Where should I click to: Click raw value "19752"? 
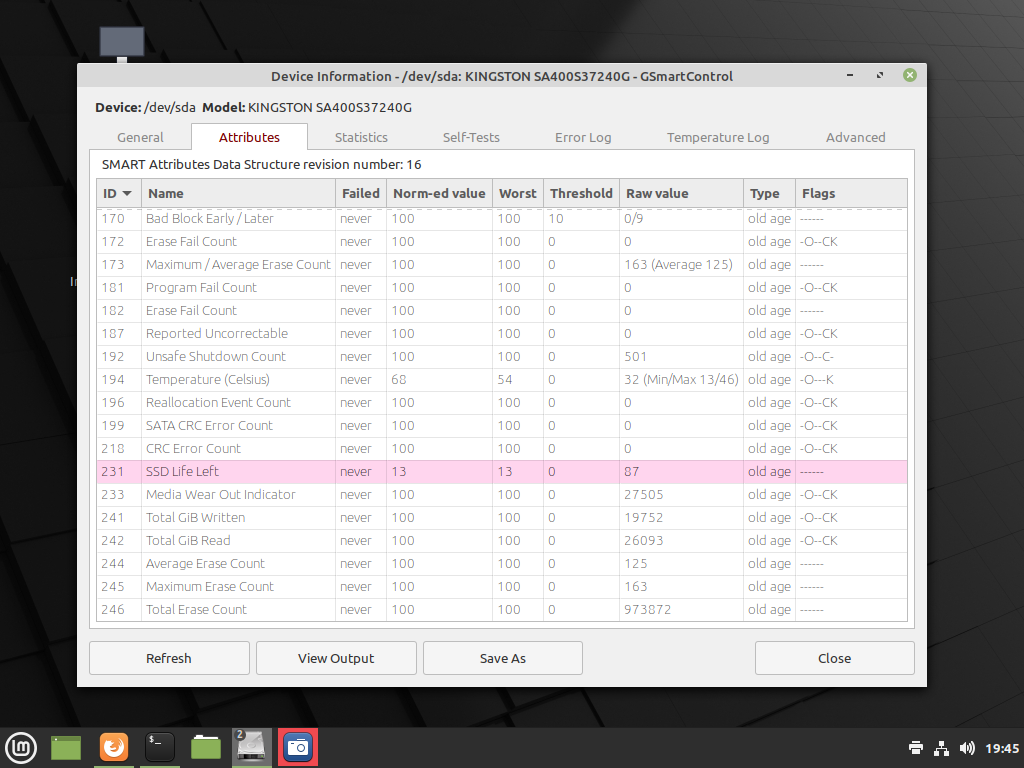(x=643, y=517)
